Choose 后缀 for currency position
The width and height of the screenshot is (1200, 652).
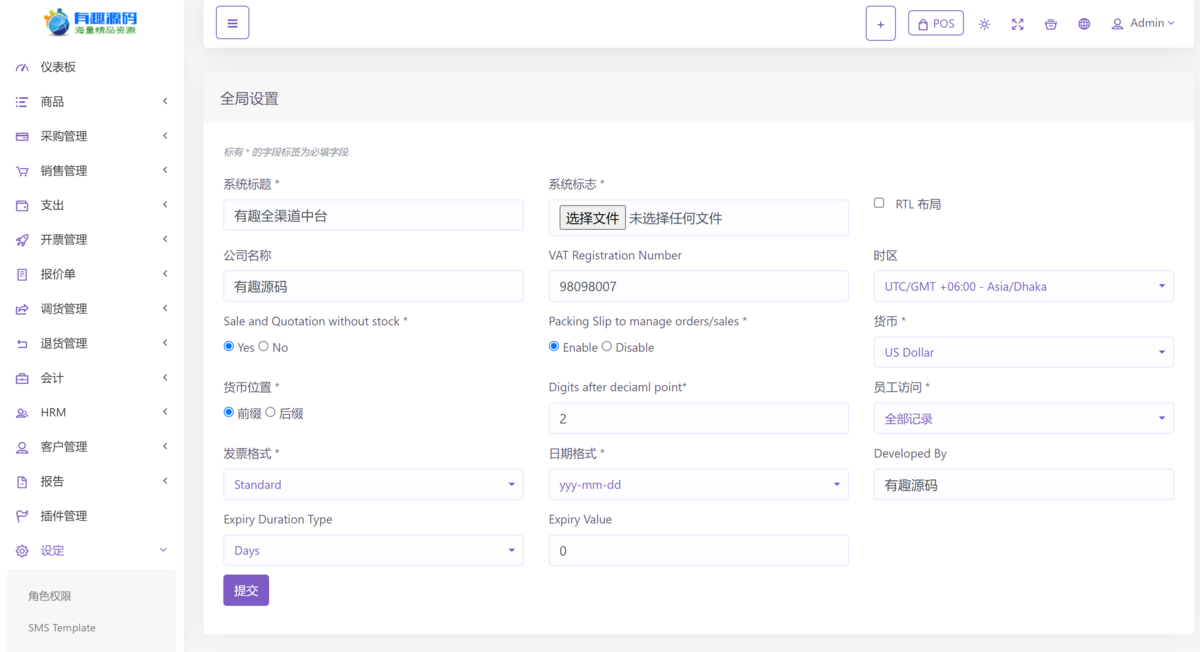click(270, 413)
